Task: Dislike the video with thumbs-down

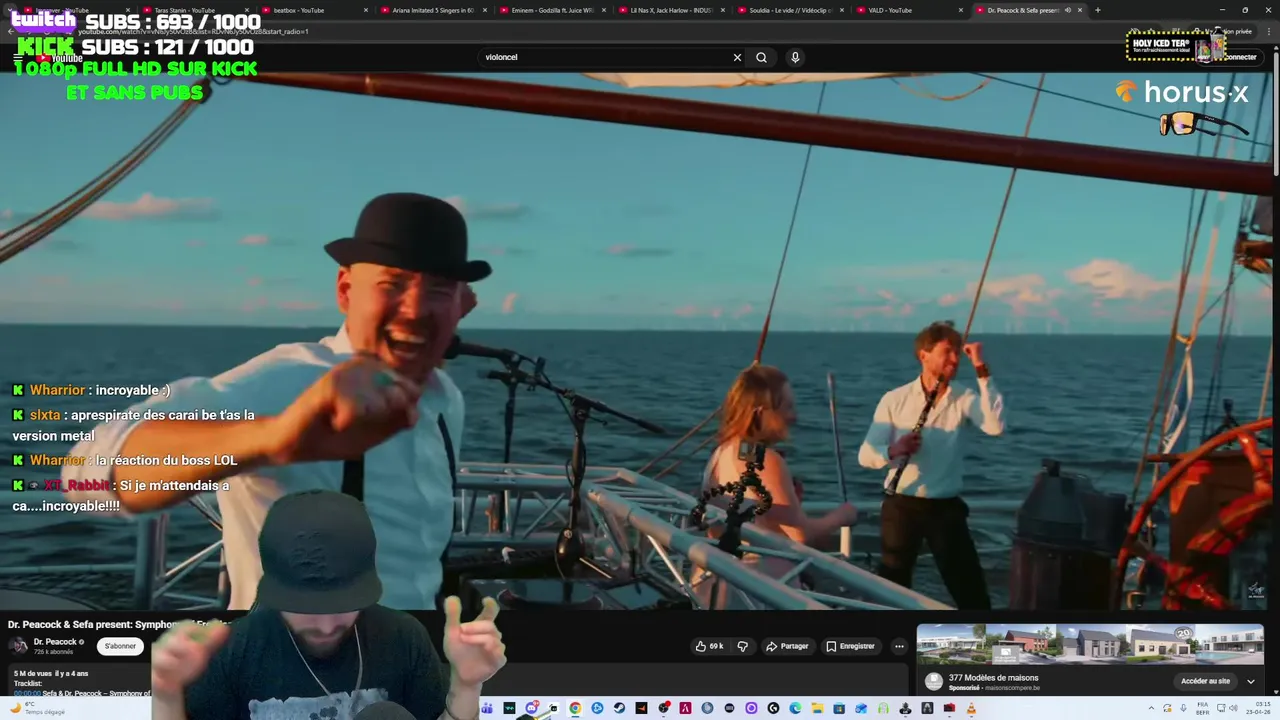Action: (742, 646)
